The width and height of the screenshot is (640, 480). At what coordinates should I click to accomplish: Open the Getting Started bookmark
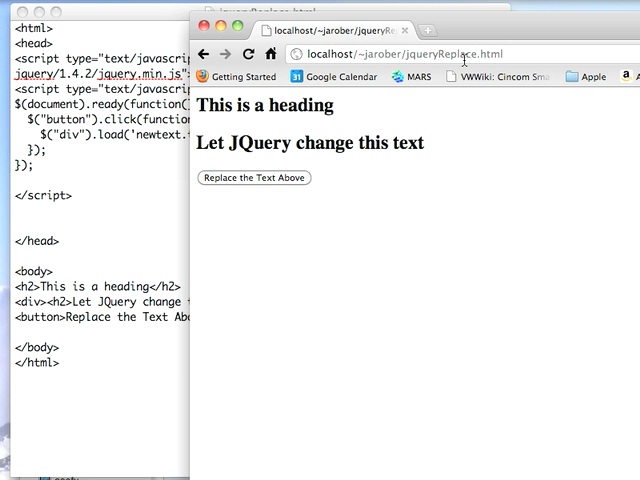(236, 77)
